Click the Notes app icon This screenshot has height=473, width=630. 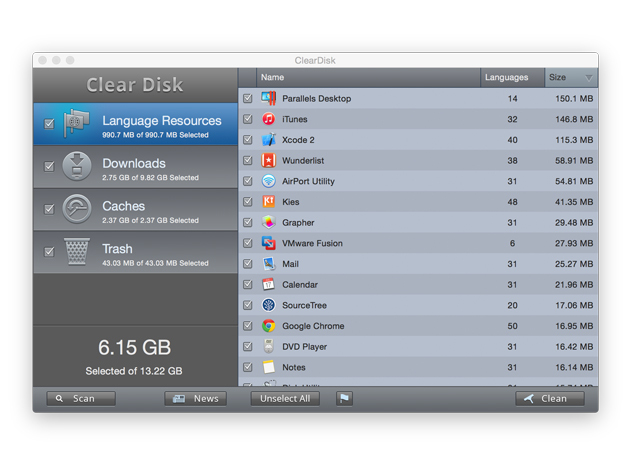(x=268, y=367)
